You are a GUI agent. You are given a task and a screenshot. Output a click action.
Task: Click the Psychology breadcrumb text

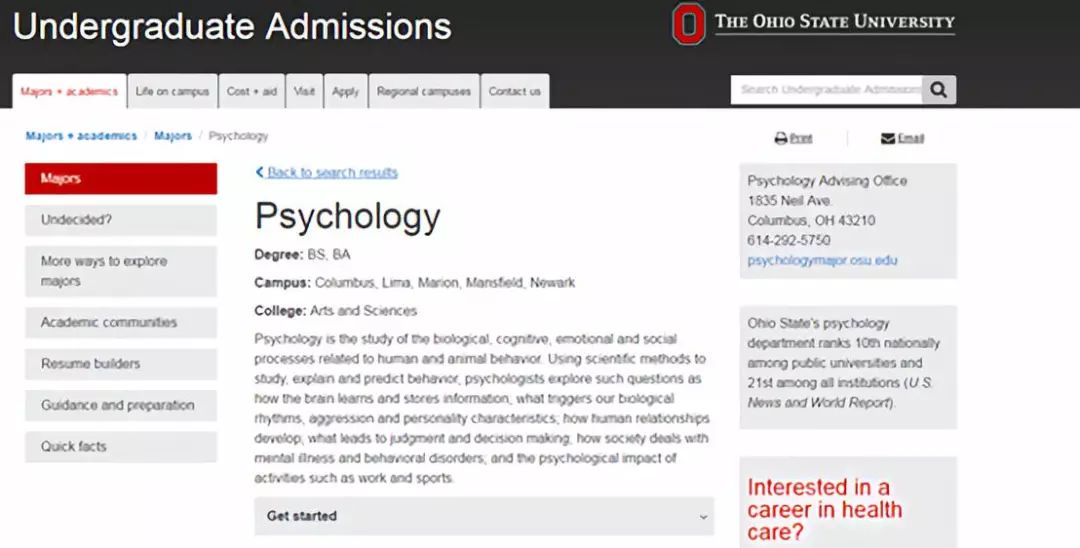point(238,136)
